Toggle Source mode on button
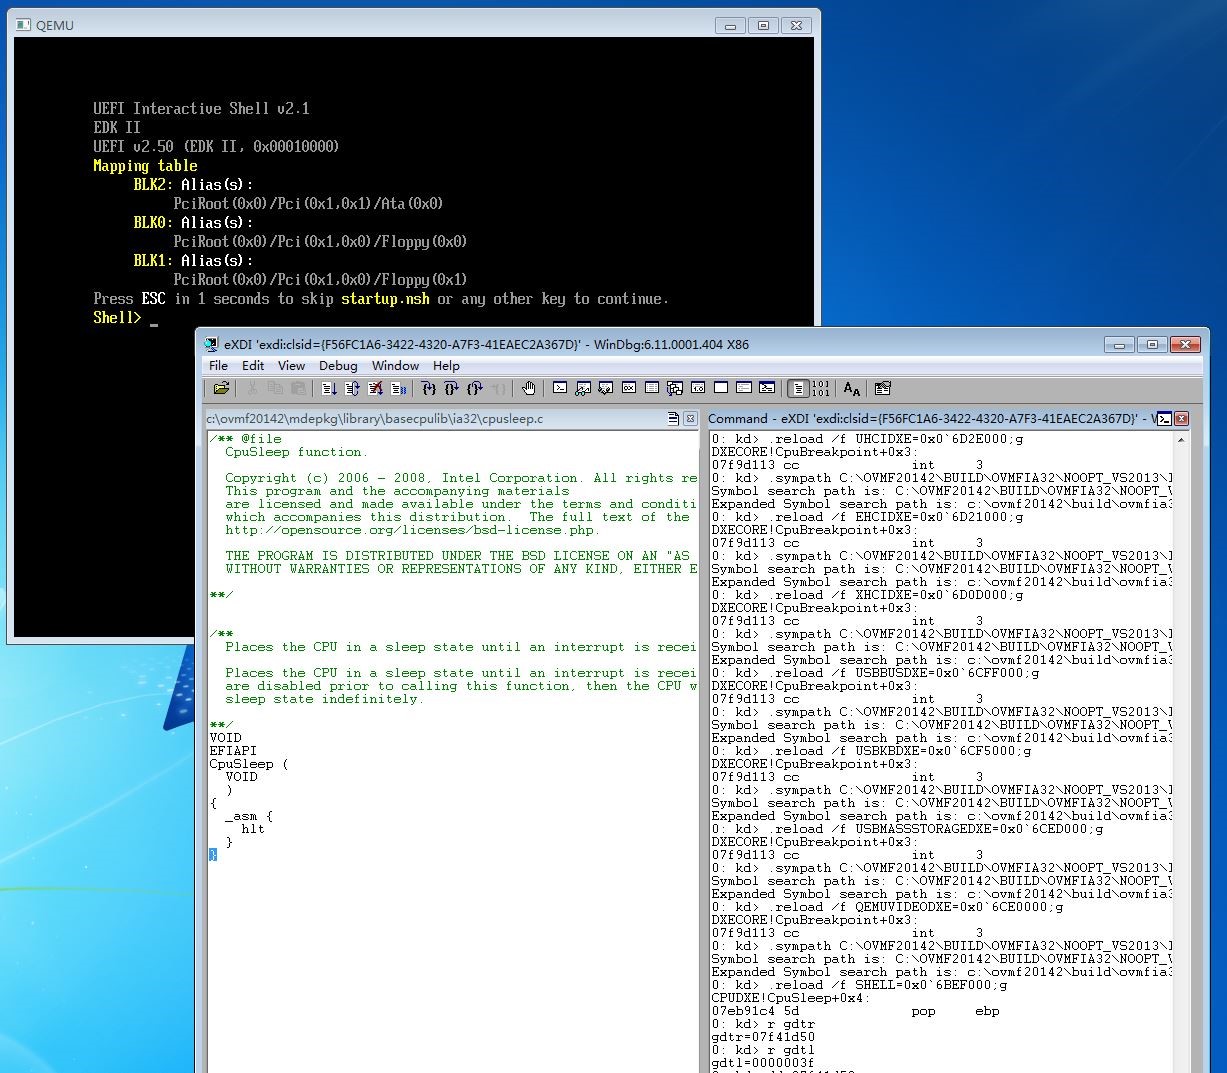Viewport: 1227px width, 1073px height. point(798,388)
